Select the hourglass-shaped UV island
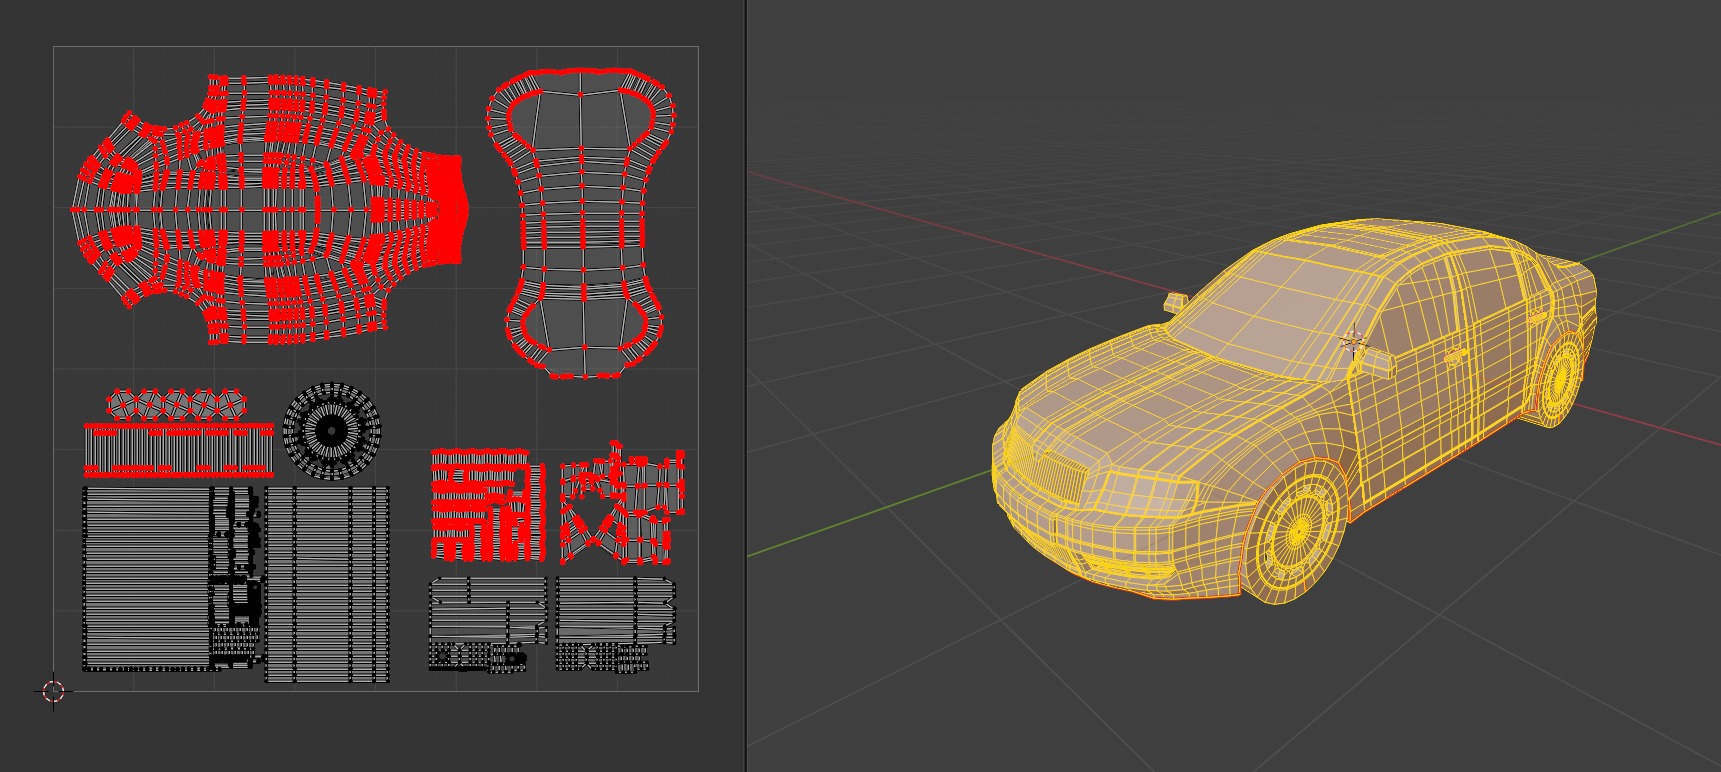This screenshot has width=1721, height=772. coord(581,222)
